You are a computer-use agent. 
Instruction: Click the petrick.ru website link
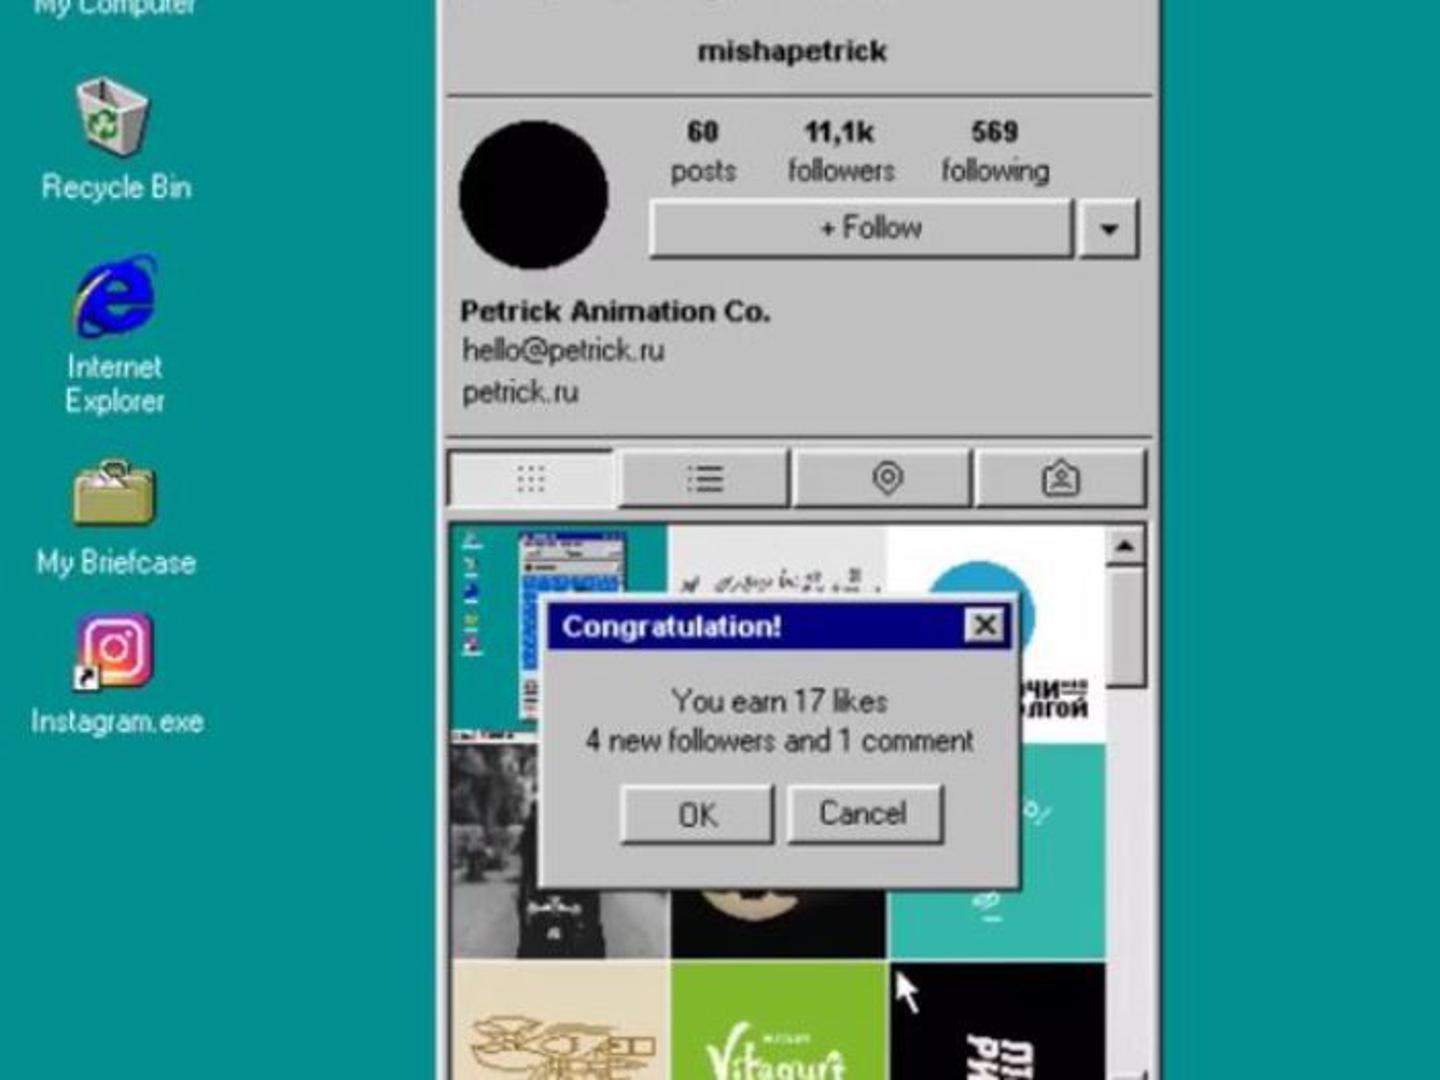point(520,392)
